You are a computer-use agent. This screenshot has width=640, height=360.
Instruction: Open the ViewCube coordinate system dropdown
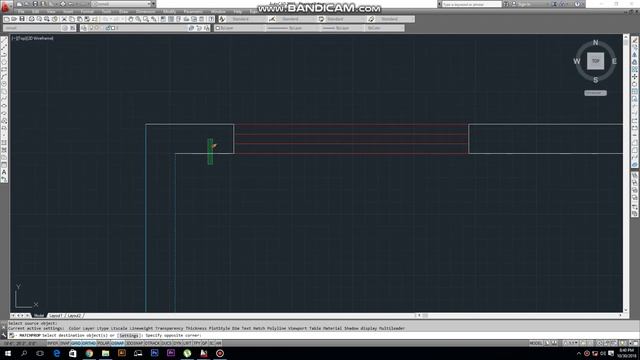pyautogui.click(x=596, y=93)
